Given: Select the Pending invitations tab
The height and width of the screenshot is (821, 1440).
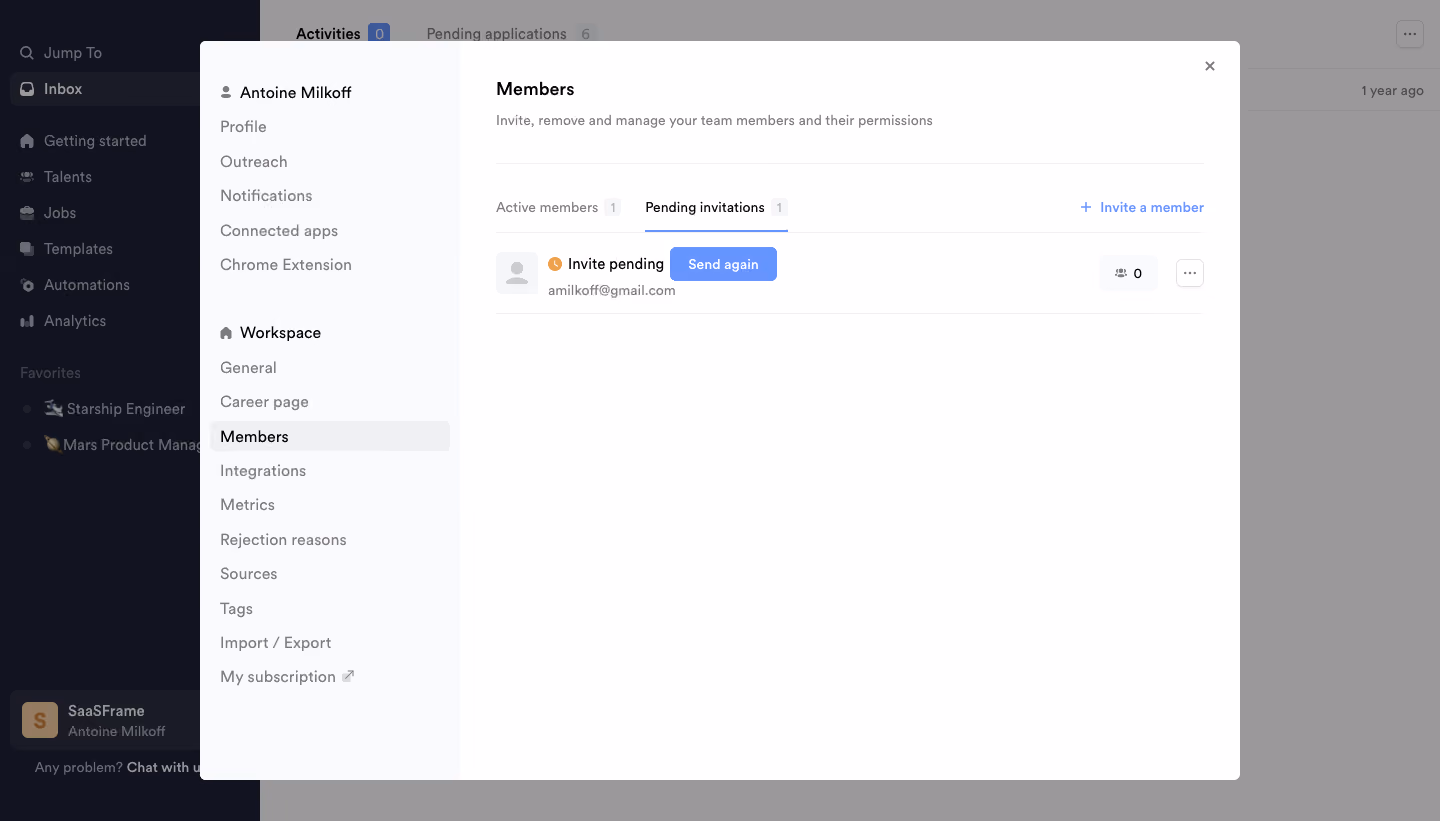Looking at the screenshot, I should point(716,208).
